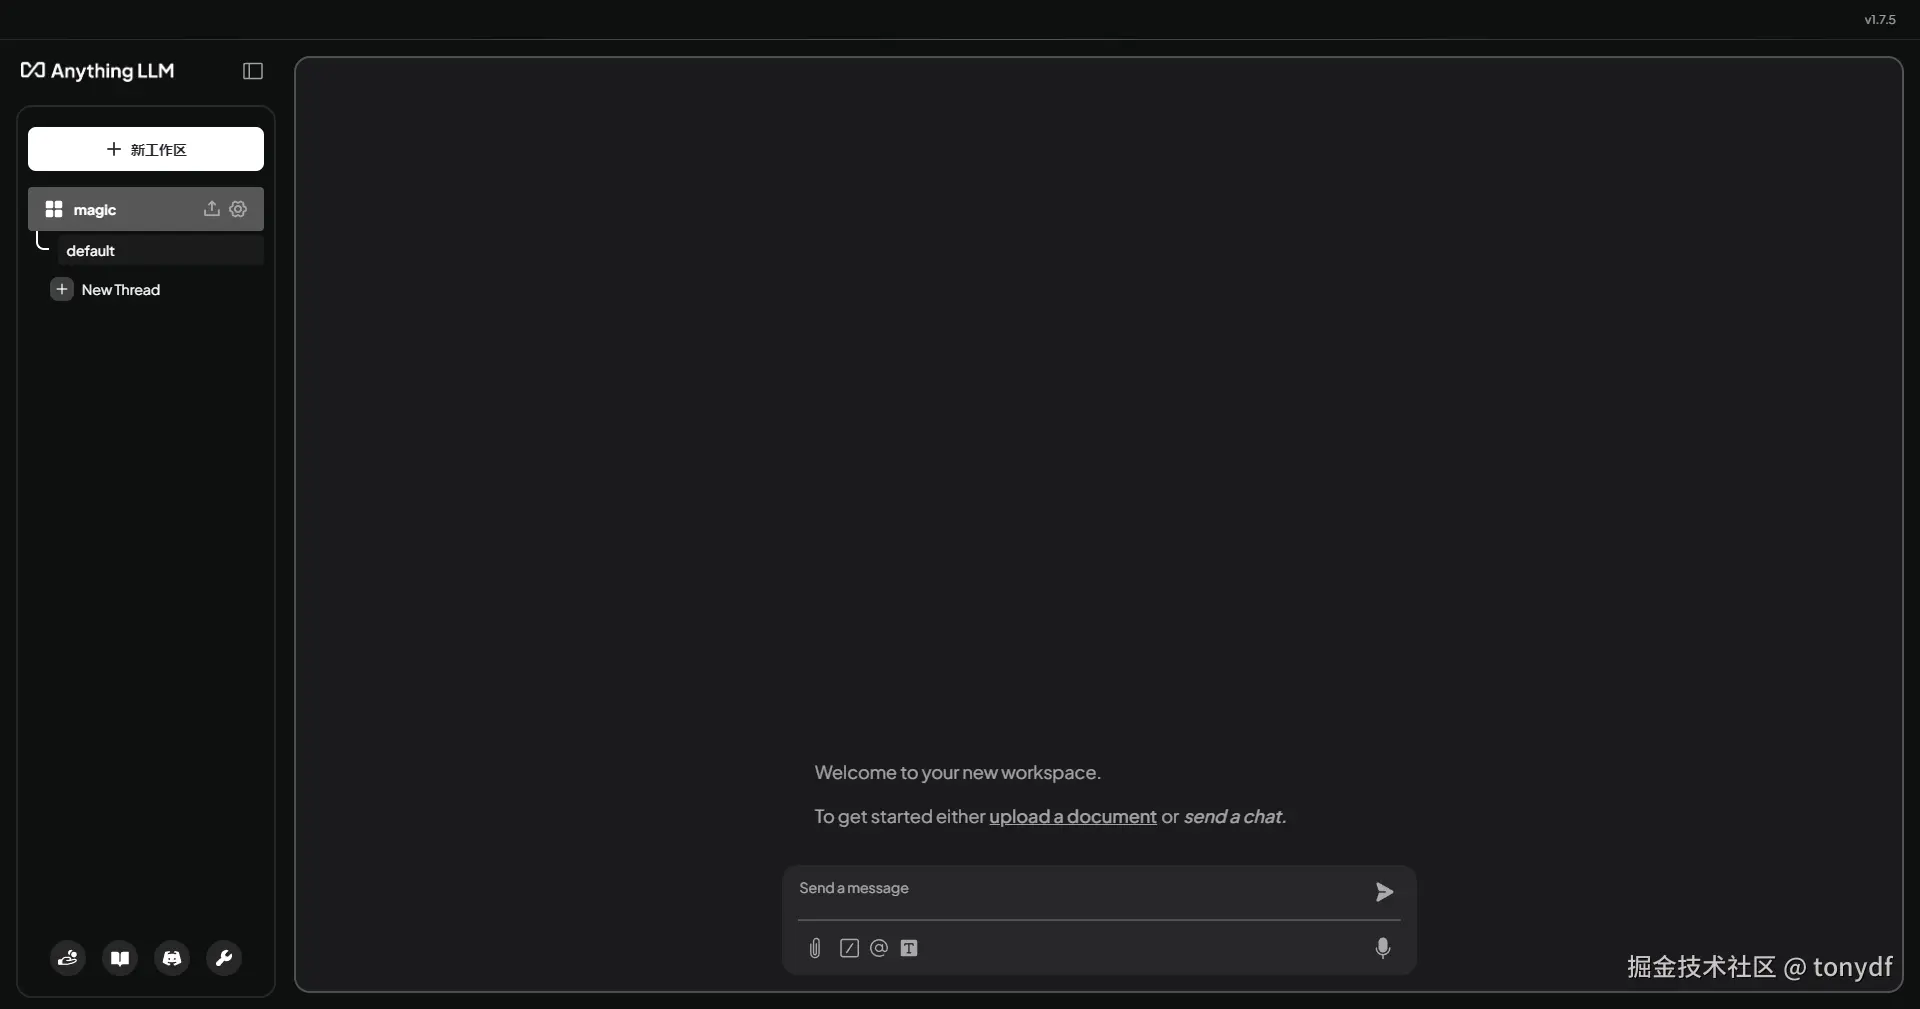
Task: Focus the Send a message field
Action: (x=1080, y=889)
